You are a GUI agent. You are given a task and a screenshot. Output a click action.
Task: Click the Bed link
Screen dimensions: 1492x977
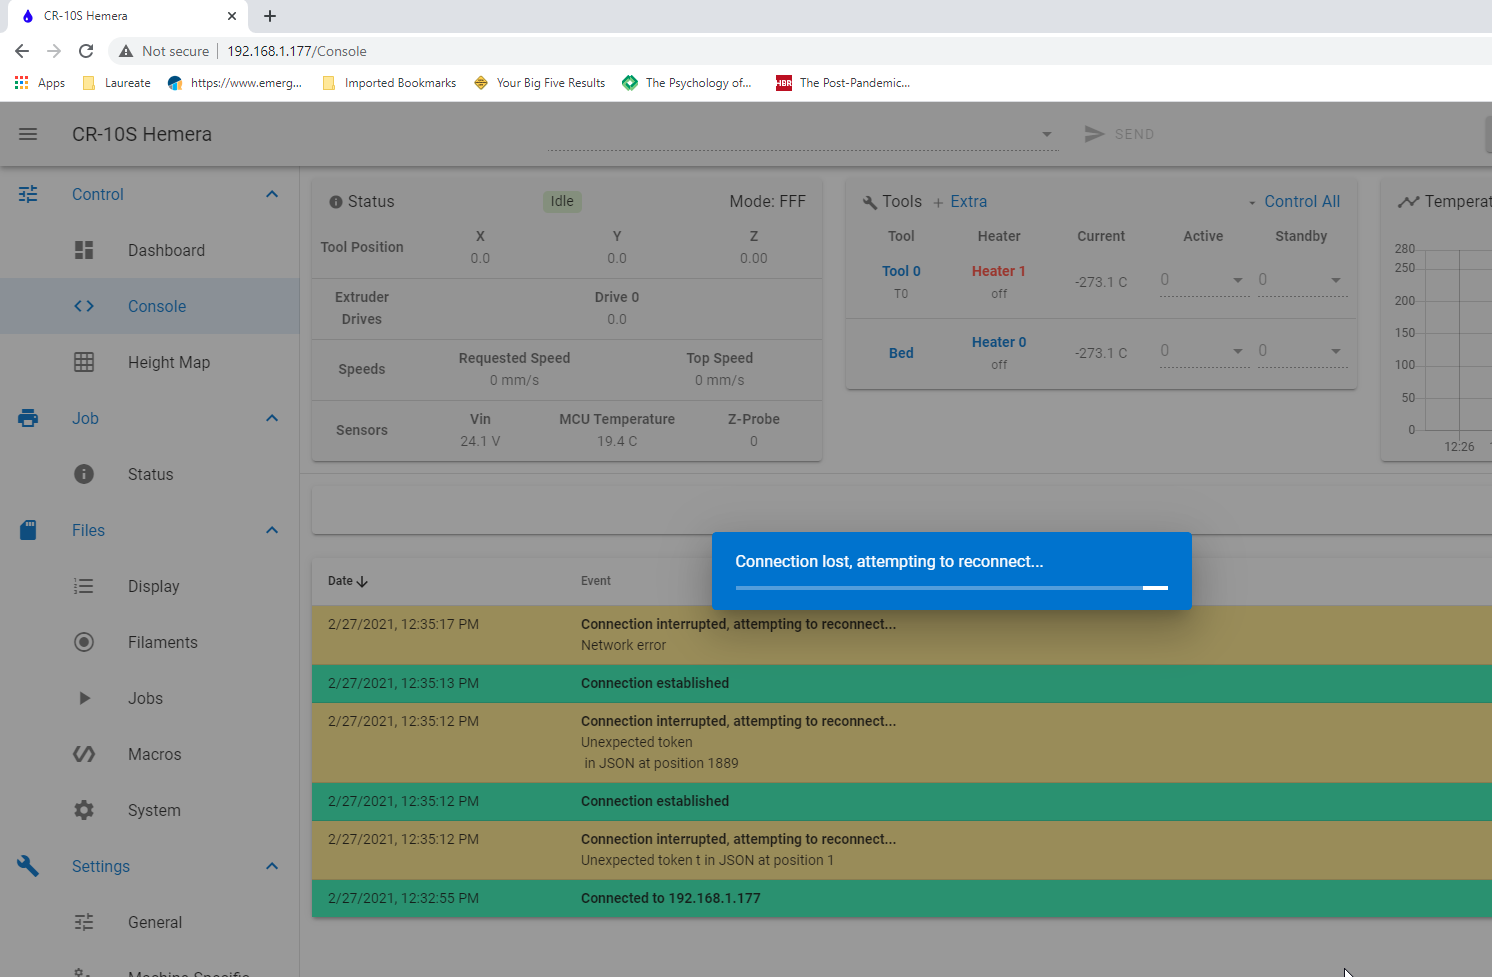point(901,353)
